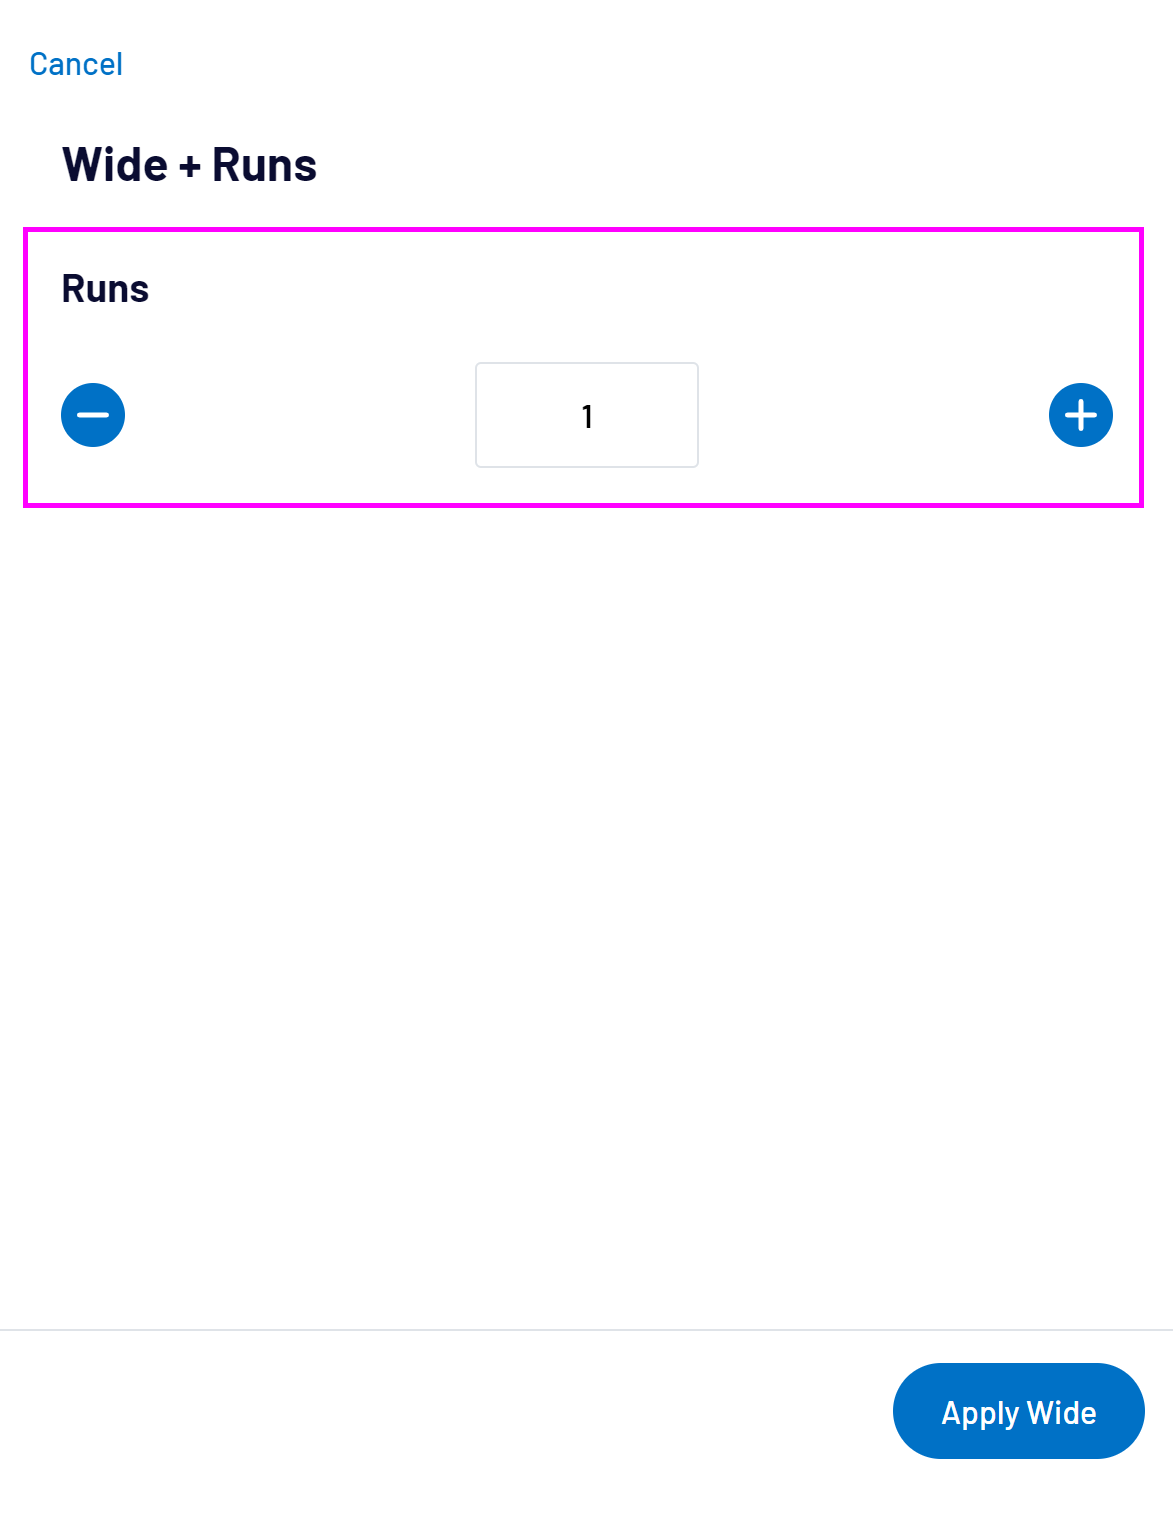The image size is (1173, 1520).
Task: Raise wide runs with the plus control
Action: (x=1080, y=415)
